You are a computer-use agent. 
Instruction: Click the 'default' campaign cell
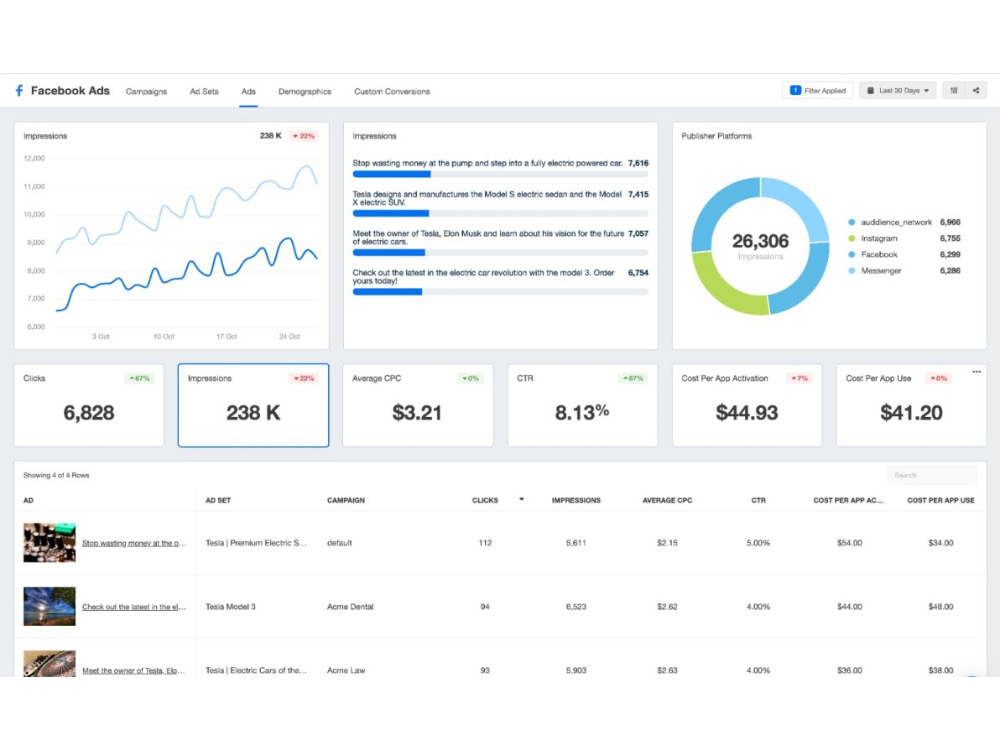[x=339, y=543]
